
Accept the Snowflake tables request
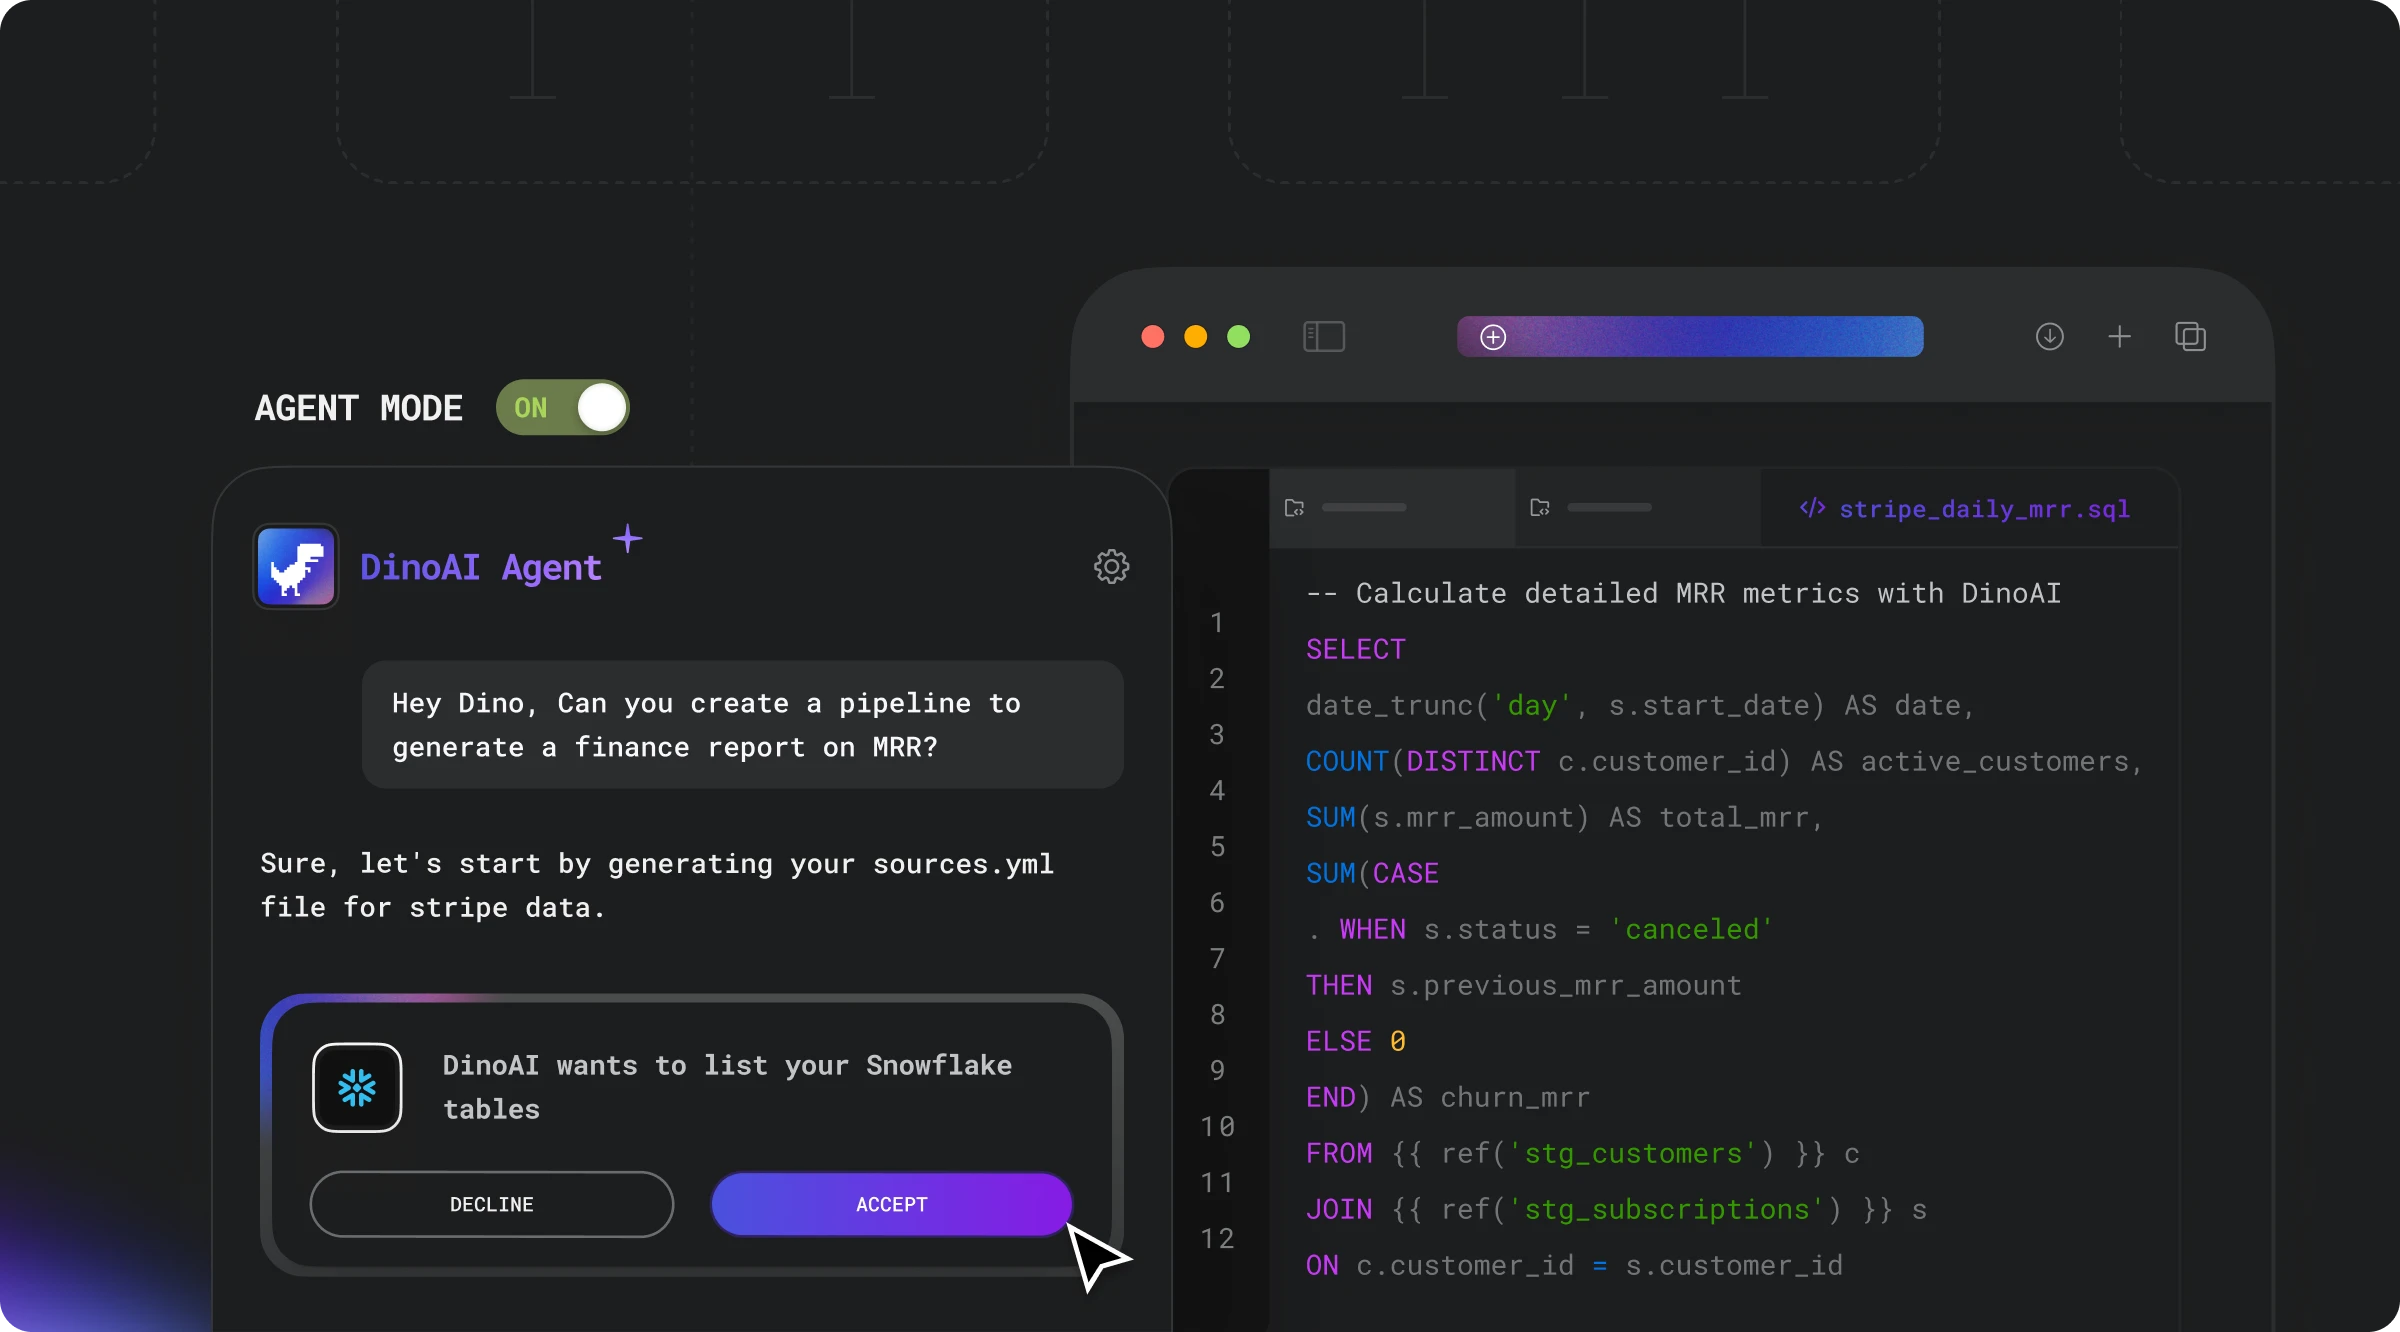[x=891, y=1204]
